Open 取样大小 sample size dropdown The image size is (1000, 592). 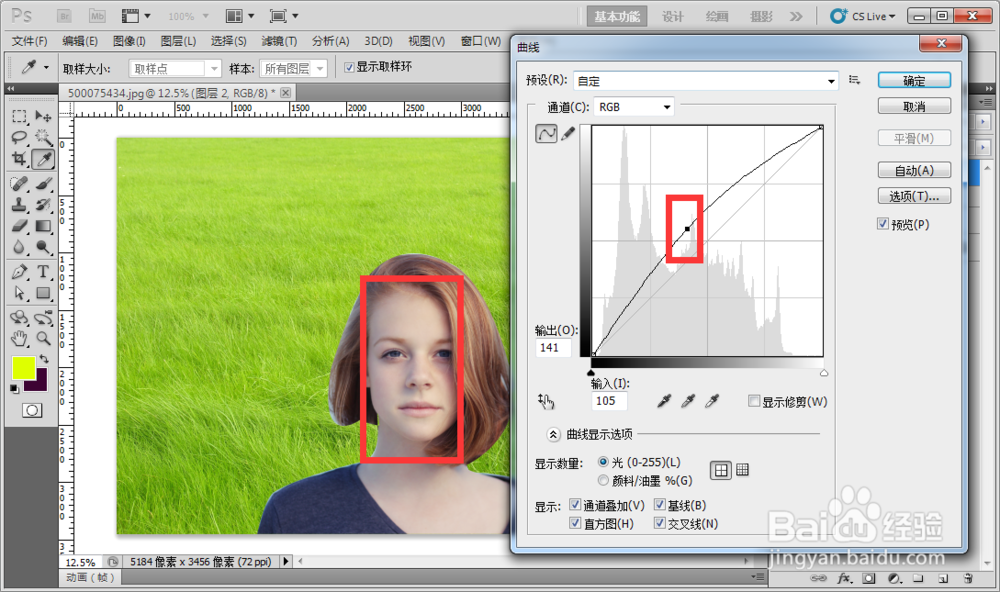click(175, 68)
